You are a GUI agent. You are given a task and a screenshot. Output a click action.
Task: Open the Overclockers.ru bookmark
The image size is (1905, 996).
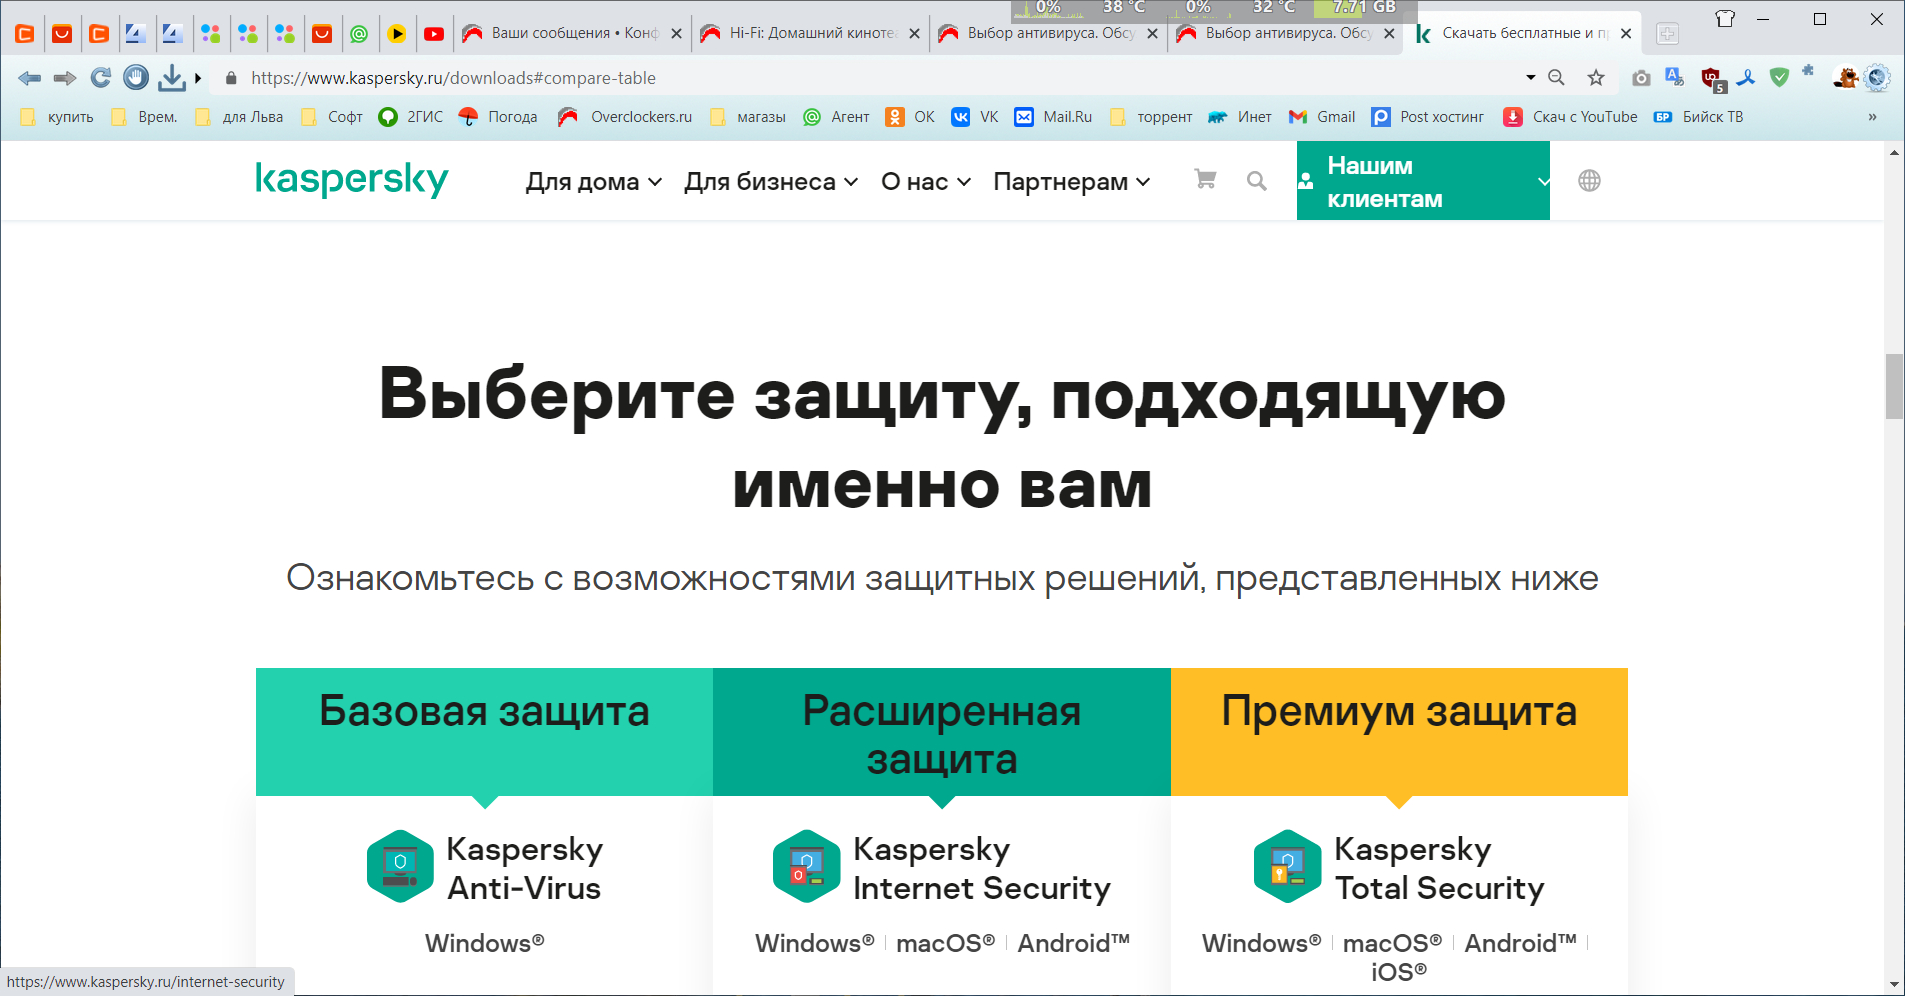pos(625,117)
